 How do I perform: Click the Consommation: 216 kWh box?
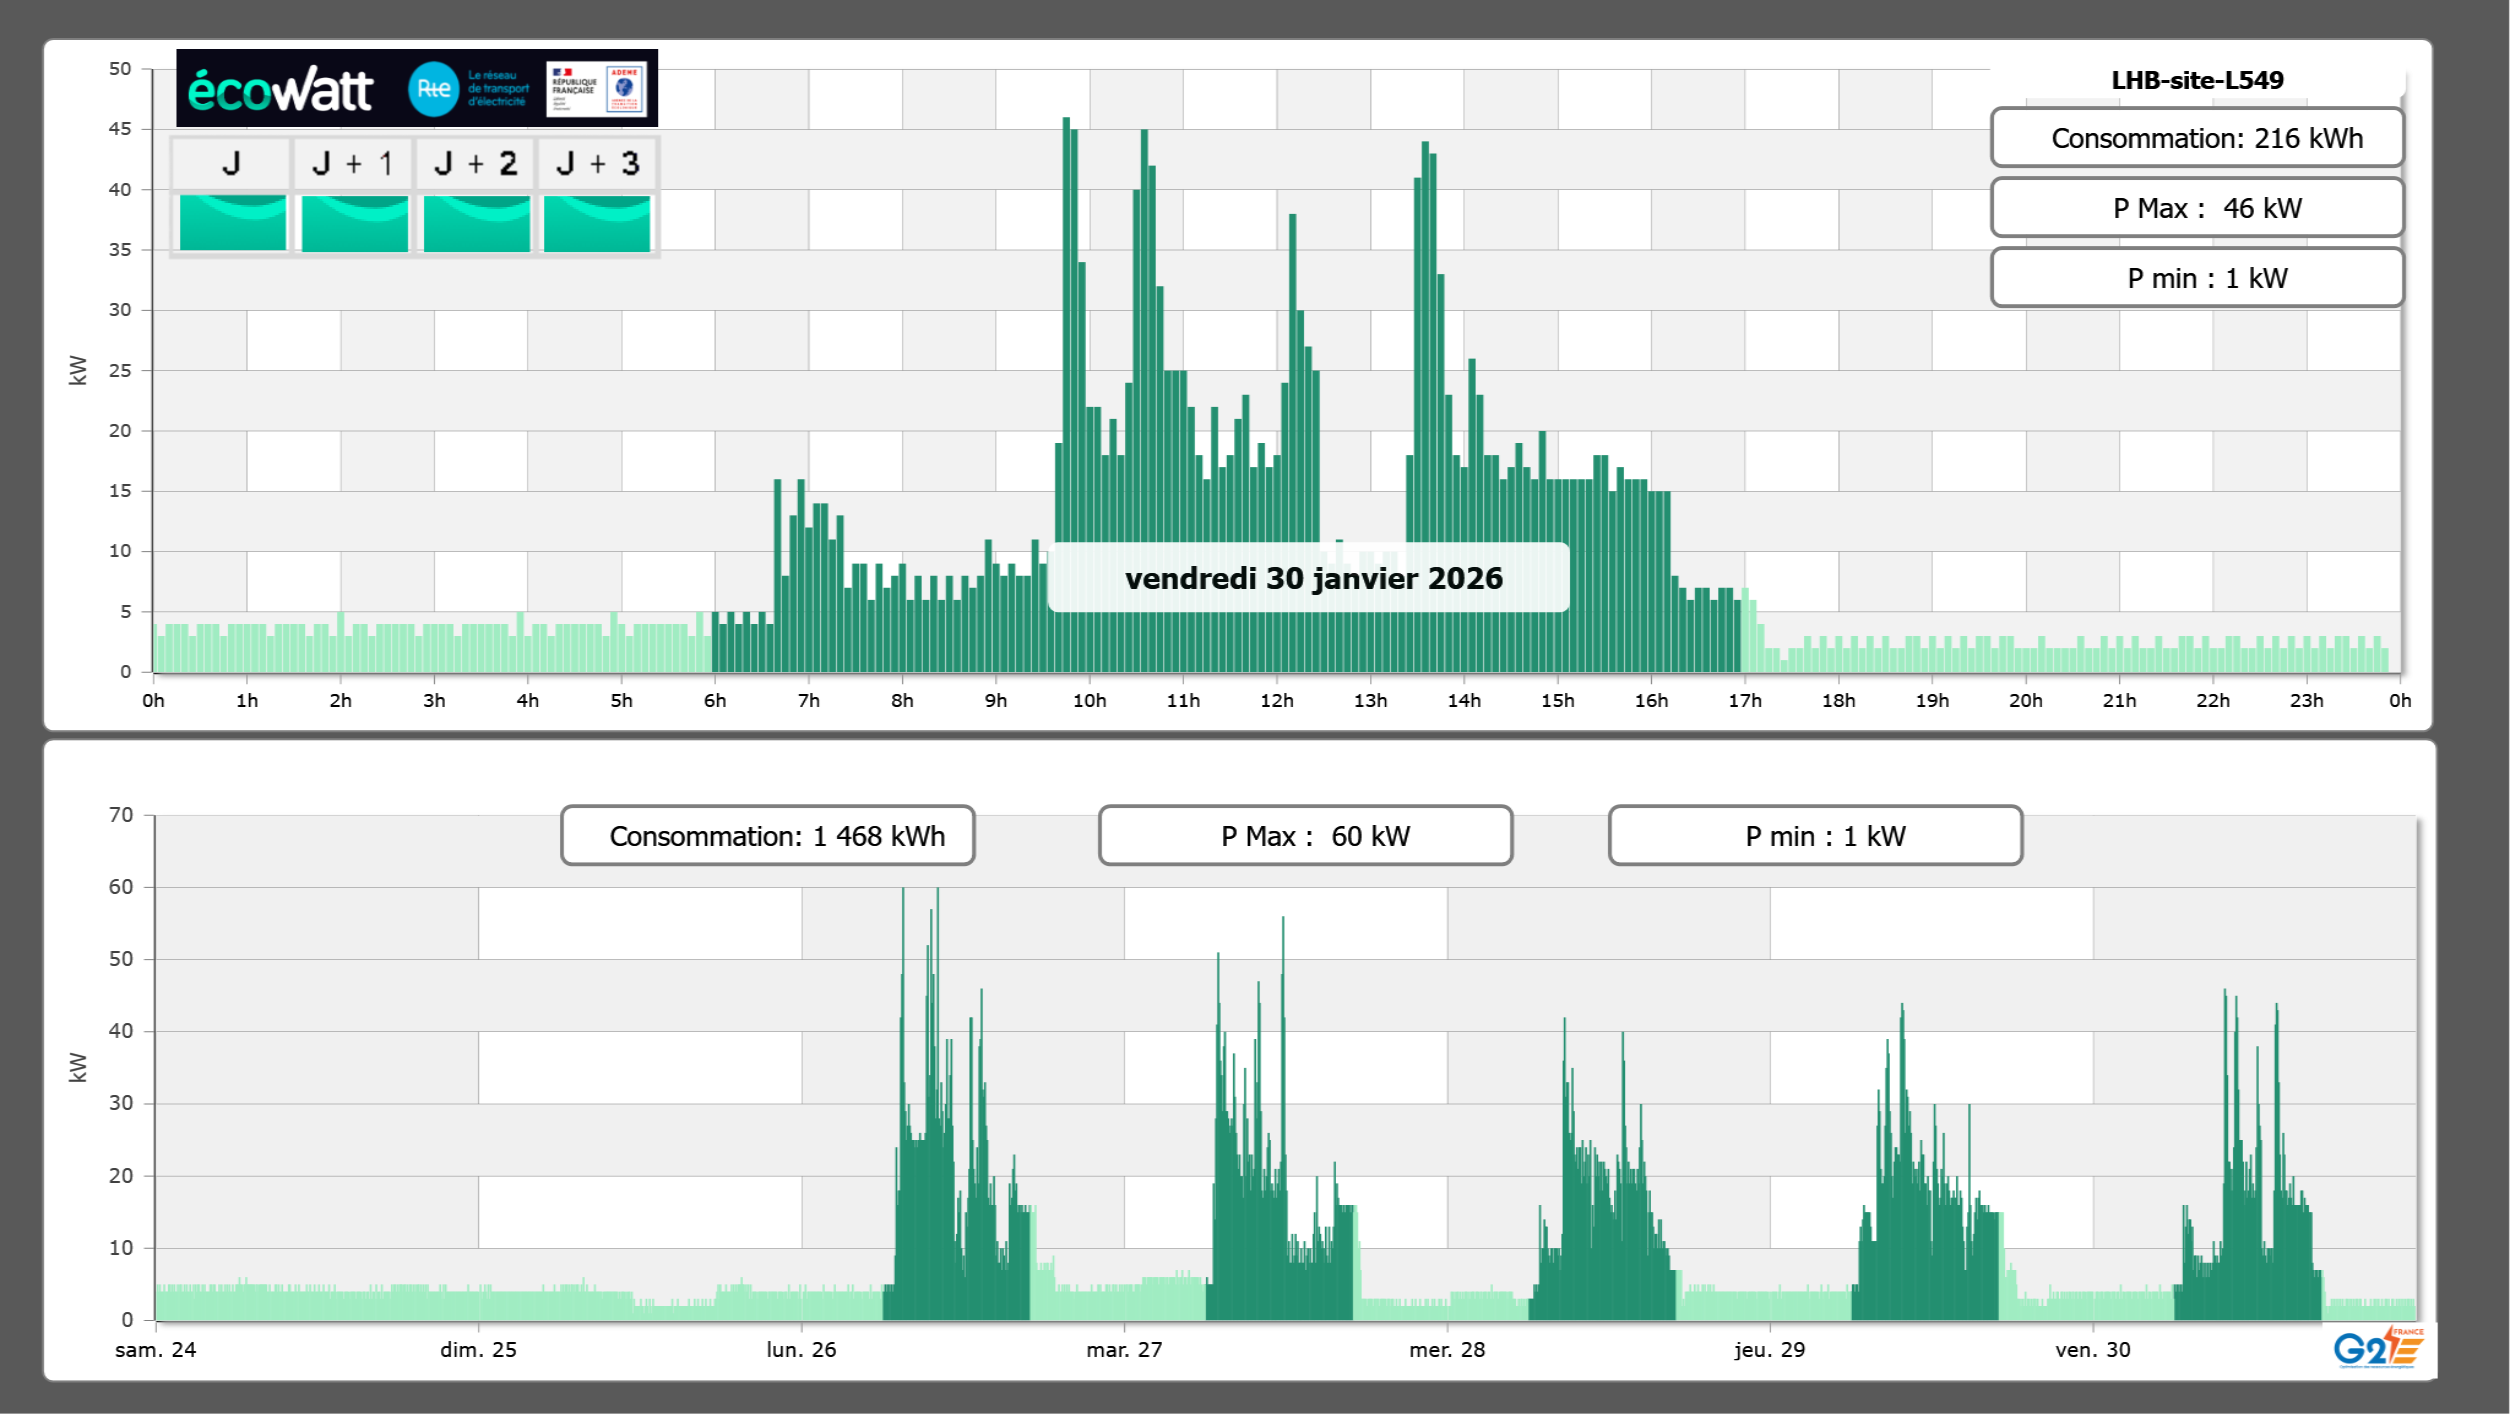(x=2196, y=138)
